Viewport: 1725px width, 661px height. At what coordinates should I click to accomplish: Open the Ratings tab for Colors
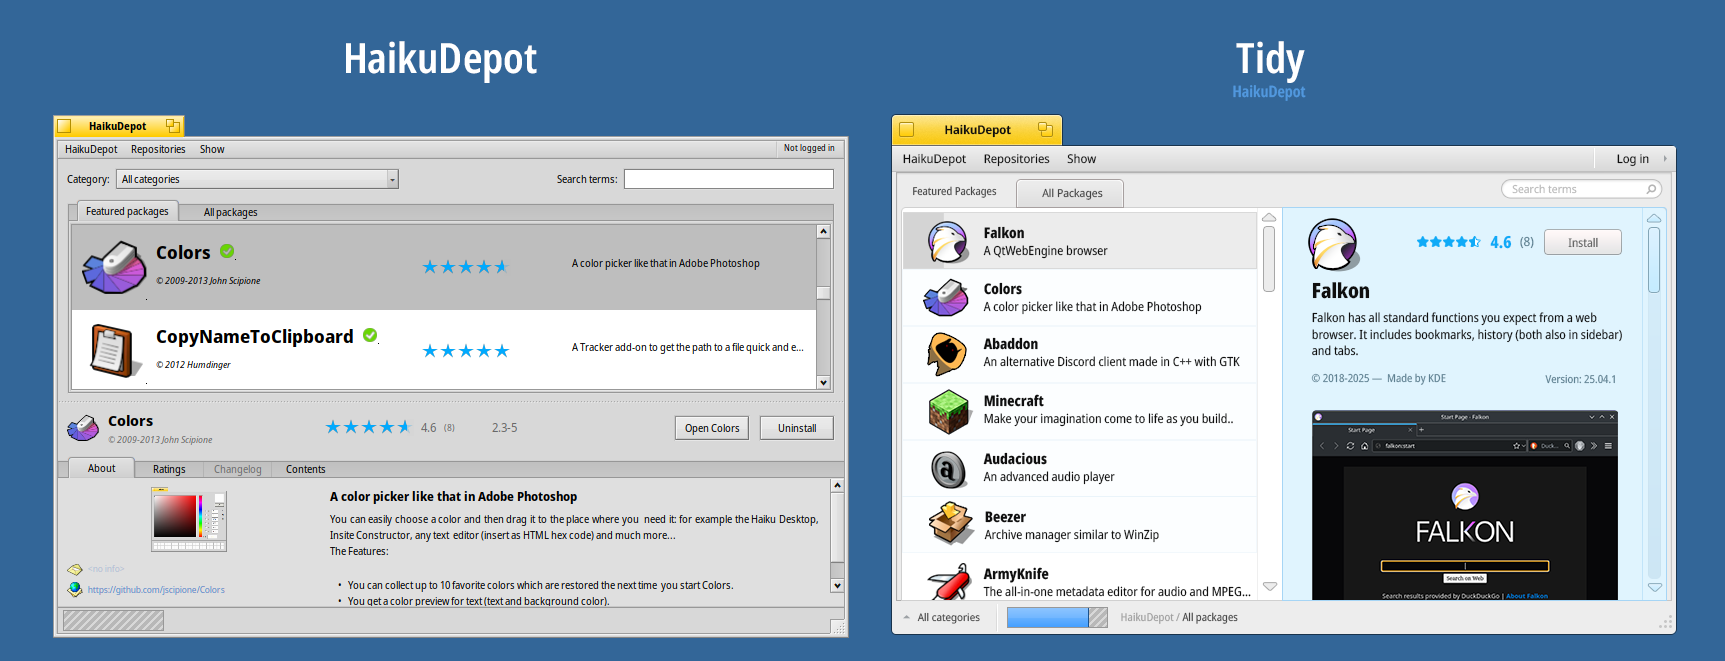tap(169, 469)
